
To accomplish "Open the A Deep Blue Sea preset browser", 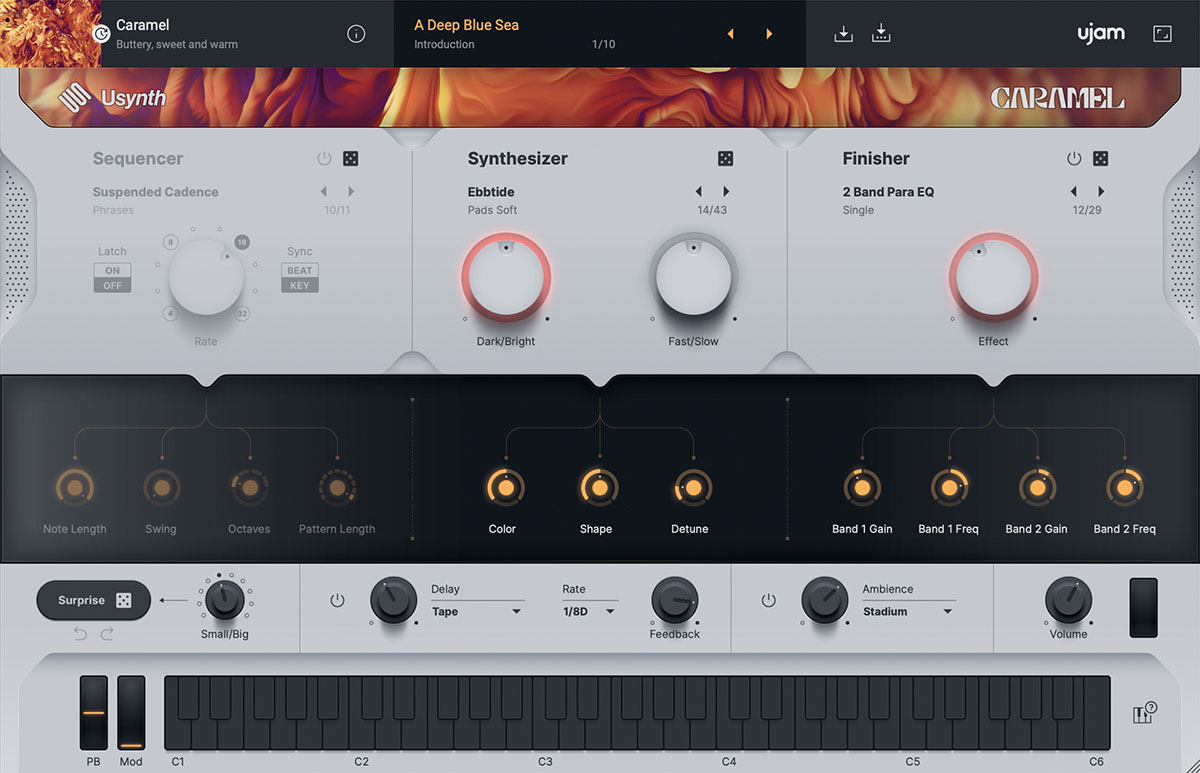I will pos(467,25).
